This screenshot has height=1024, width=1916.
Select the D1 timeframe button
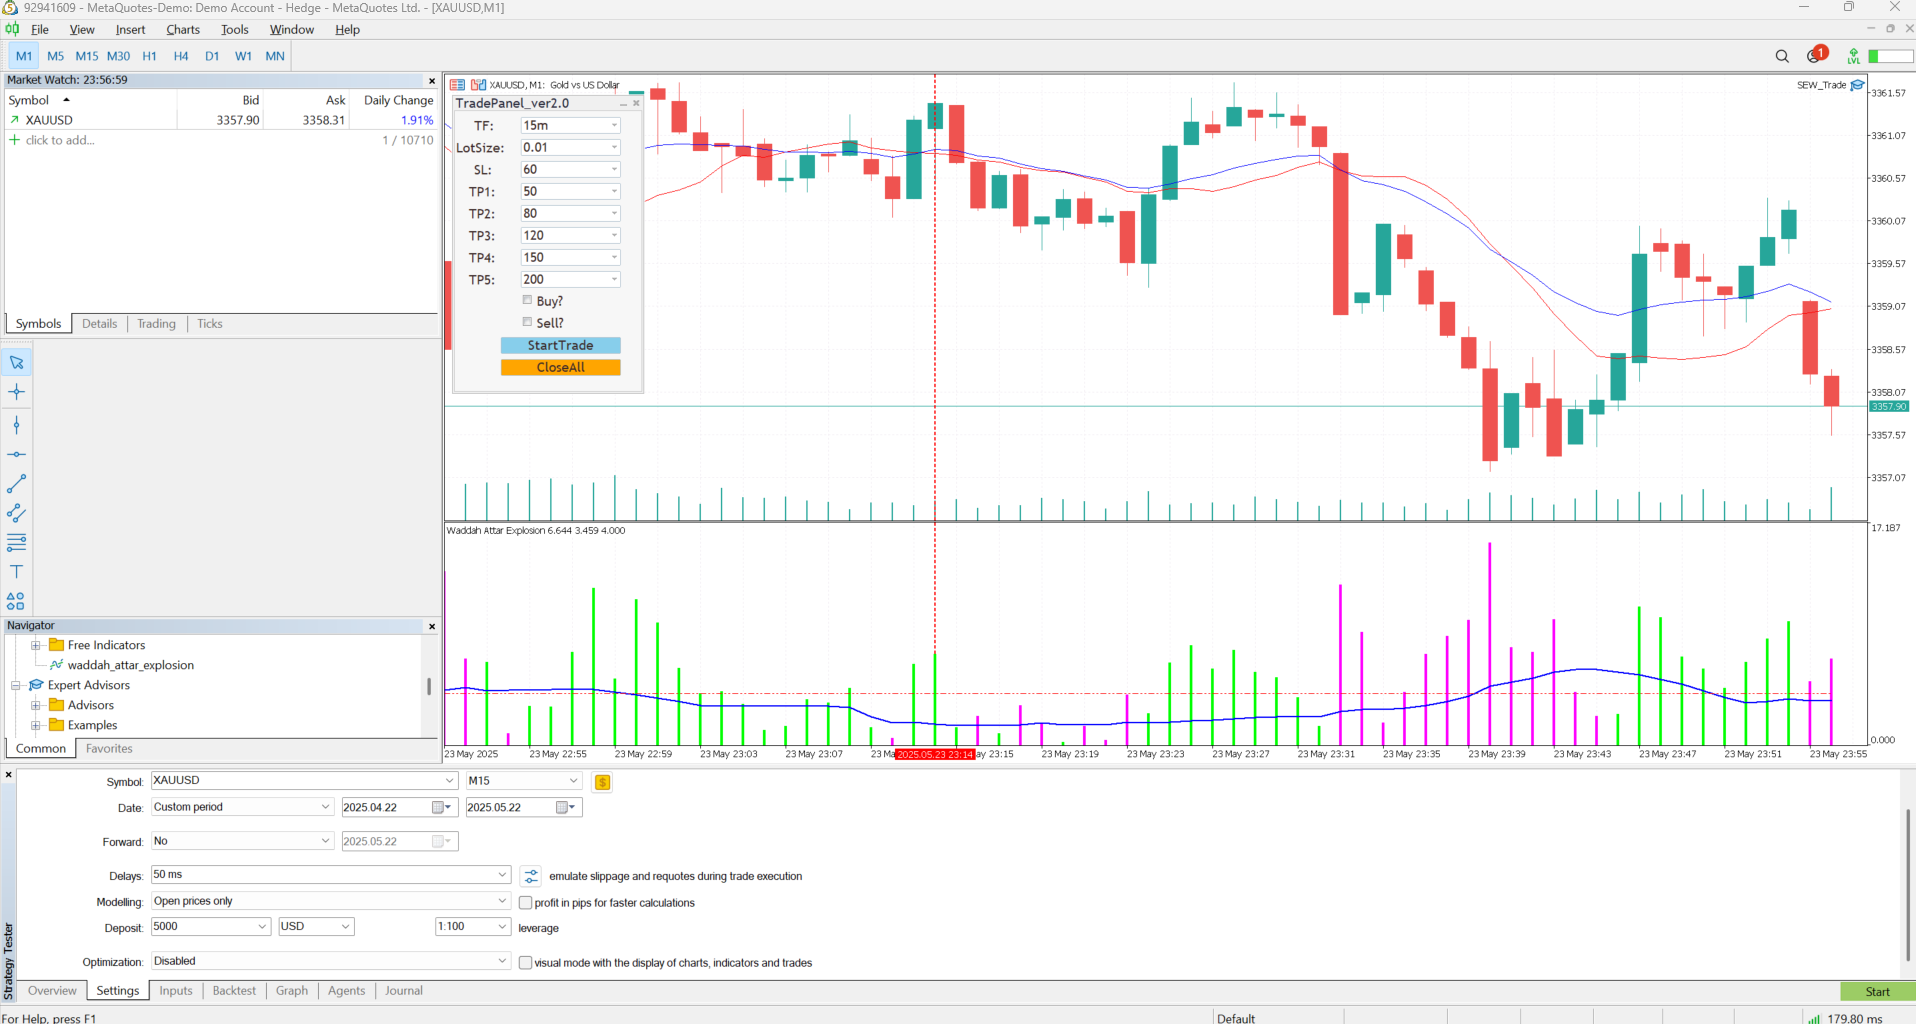click(212, 56)
